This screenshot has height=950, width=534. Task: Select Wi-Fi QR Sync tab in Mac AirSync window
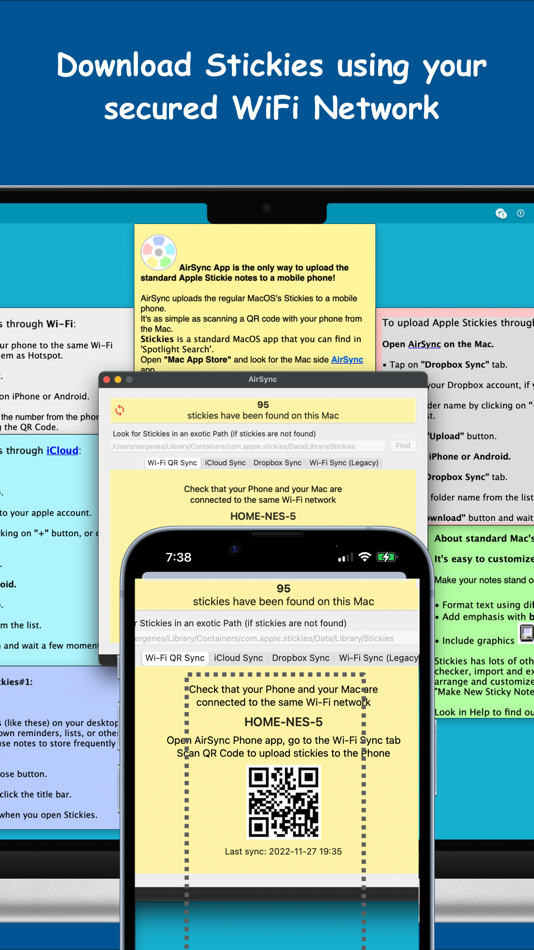(173, 462)
